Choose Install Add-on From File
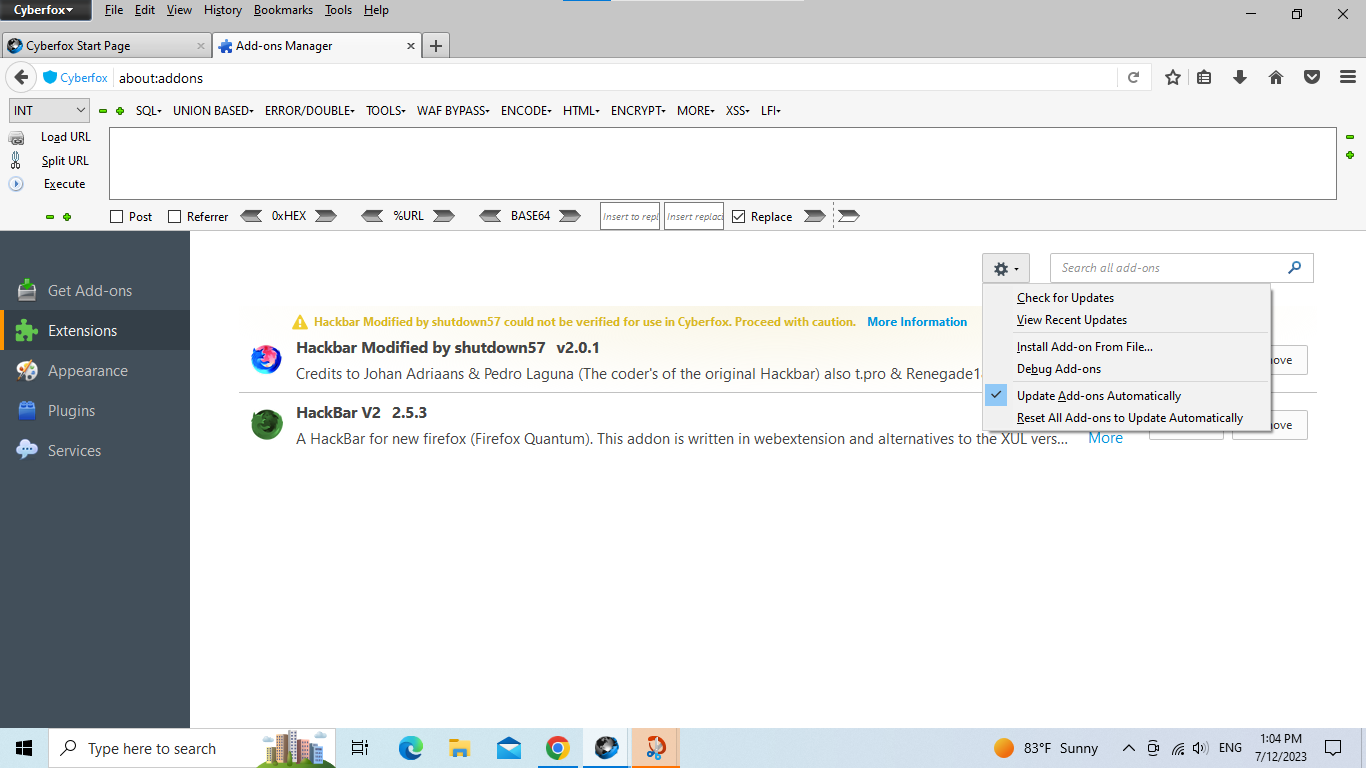Viewport: 1366px width, 768px height. tap(1127, 347)
